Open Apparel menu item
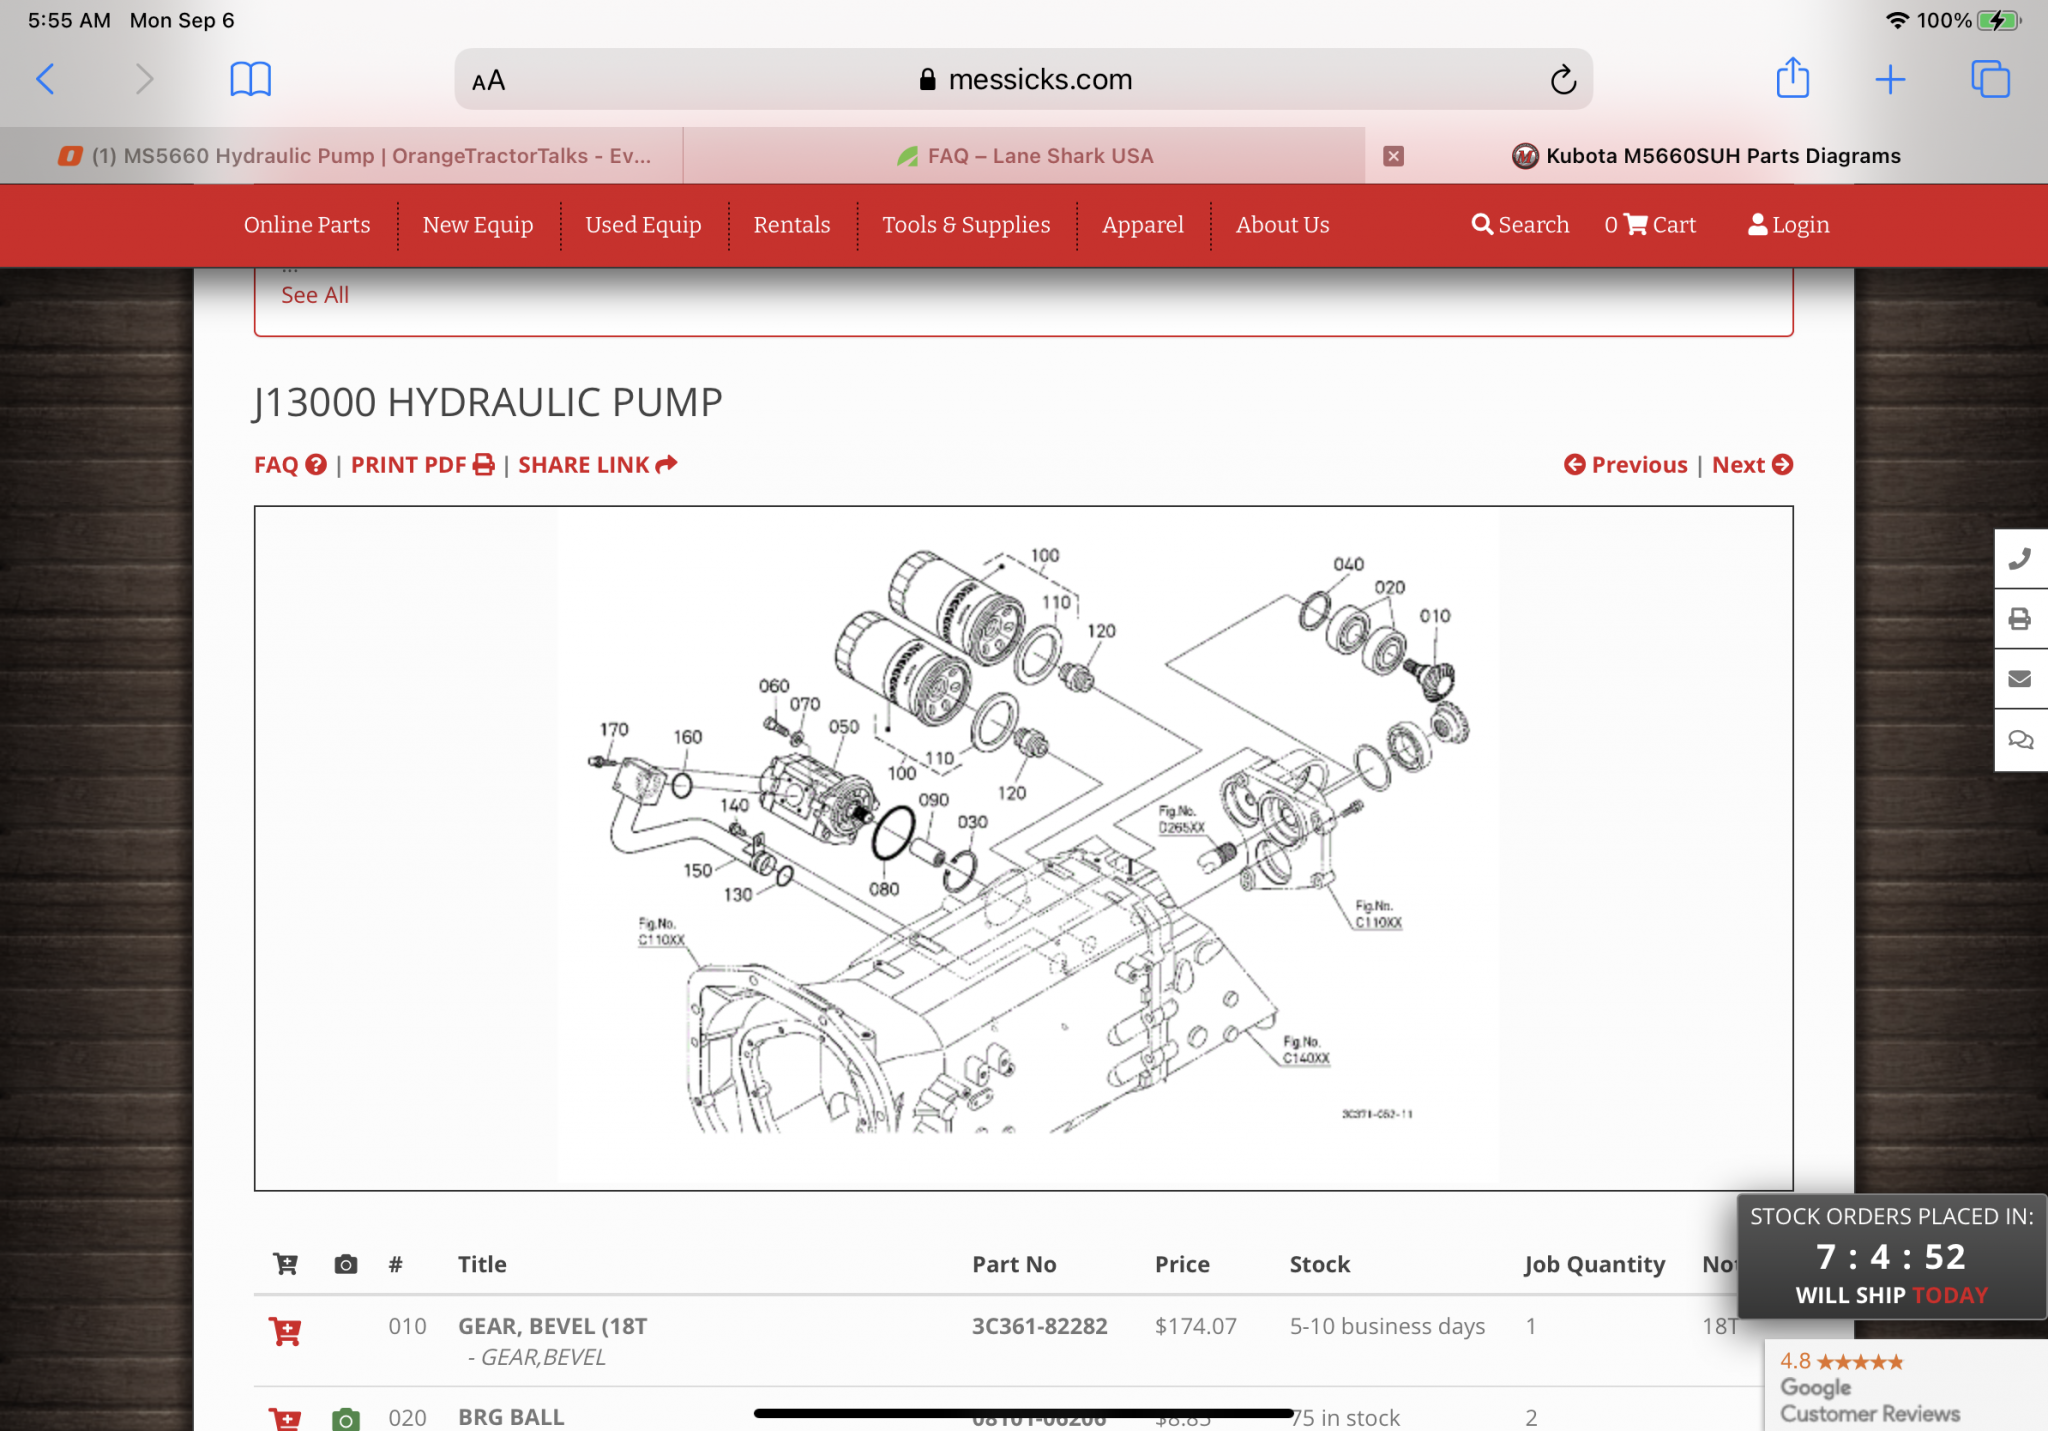 tap(1143, 225)
